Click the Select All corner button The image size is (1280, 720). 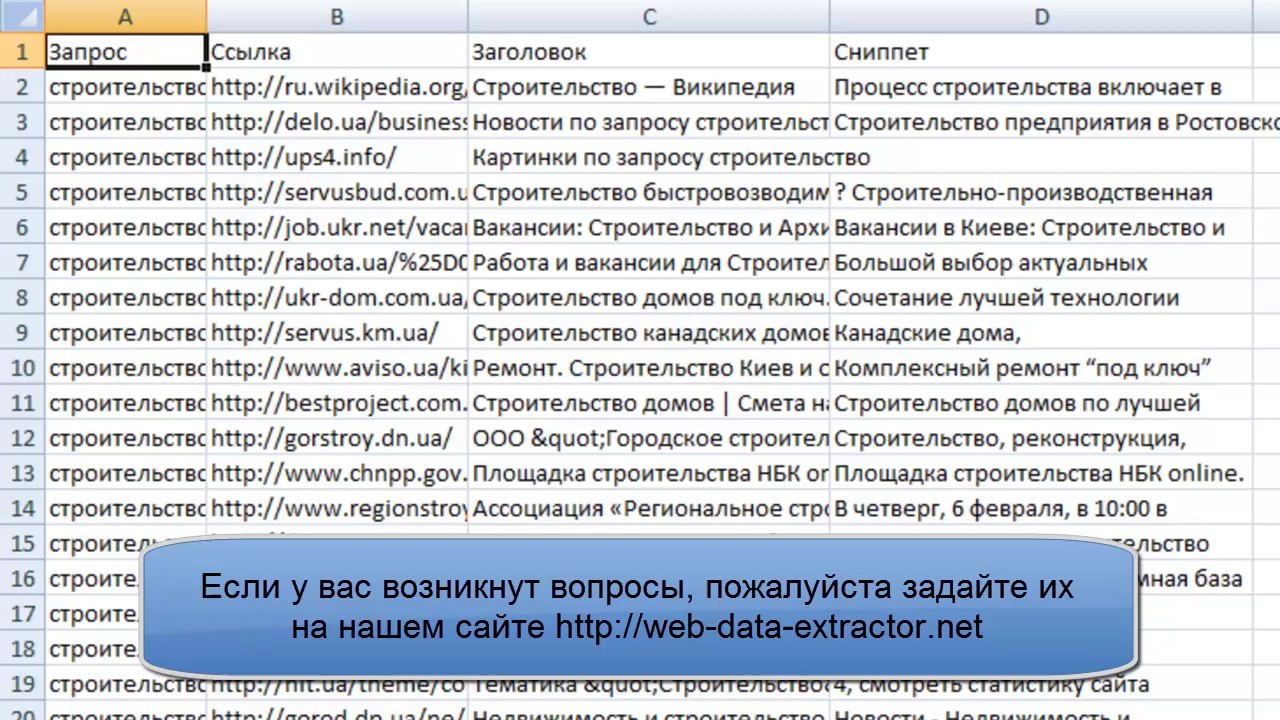[x=22, y=16]
